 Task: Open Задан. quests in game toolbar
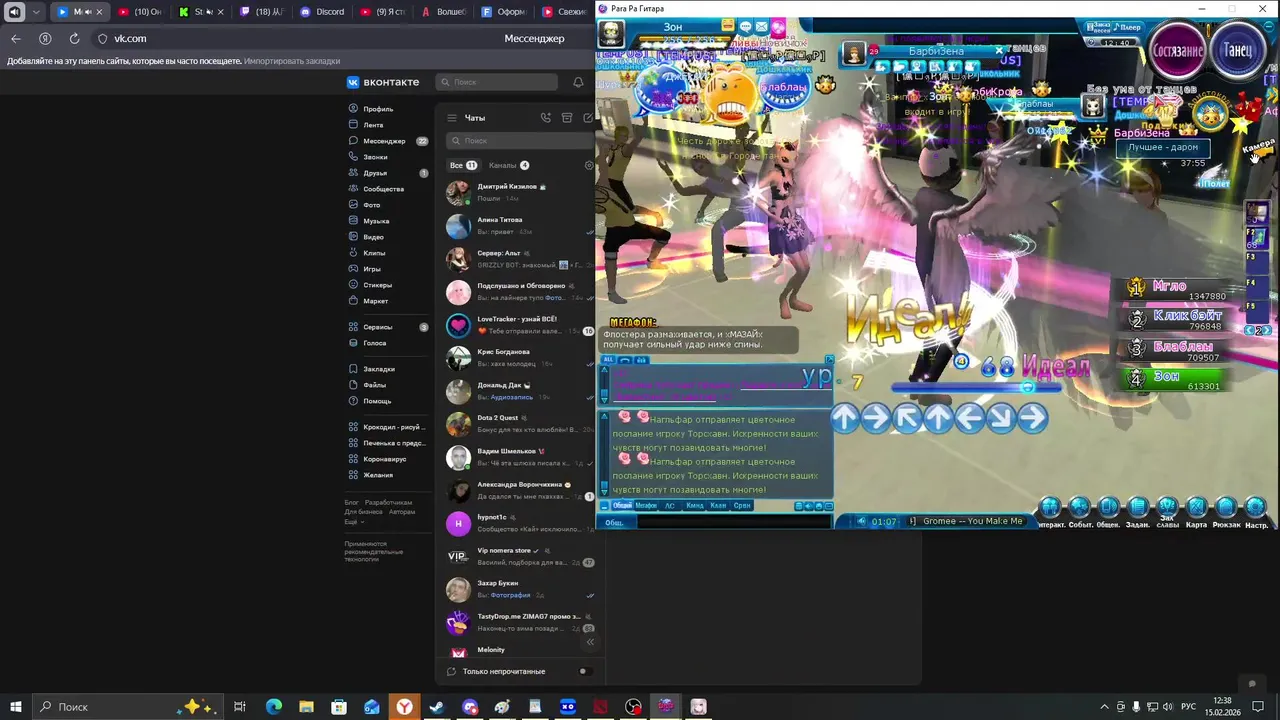point(1138,508)
